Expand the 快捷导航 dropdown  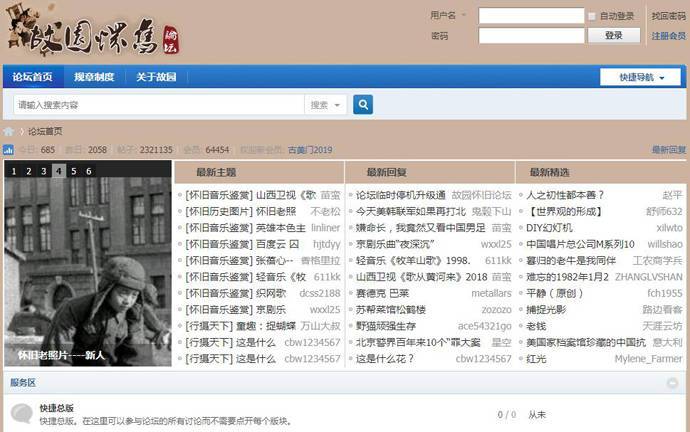coord(640,77)
